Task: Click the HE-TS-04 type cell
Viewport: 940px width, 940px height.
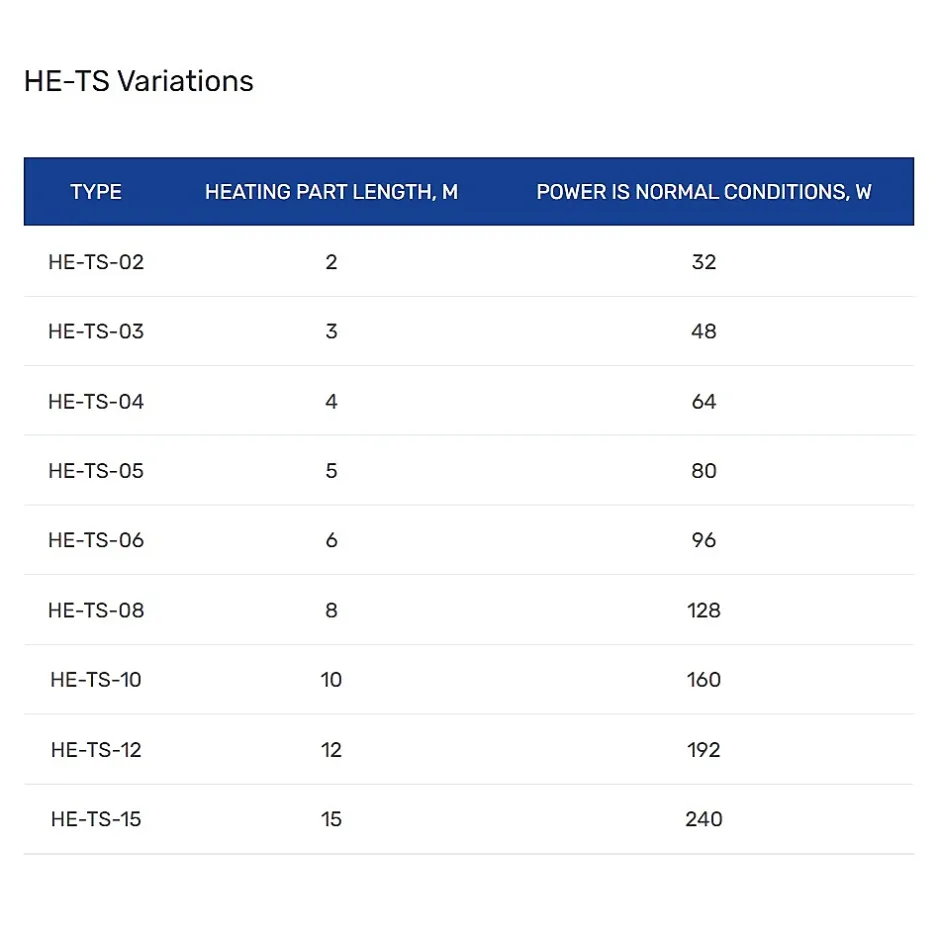Action: pyautogui.click(x=96, y=401)
